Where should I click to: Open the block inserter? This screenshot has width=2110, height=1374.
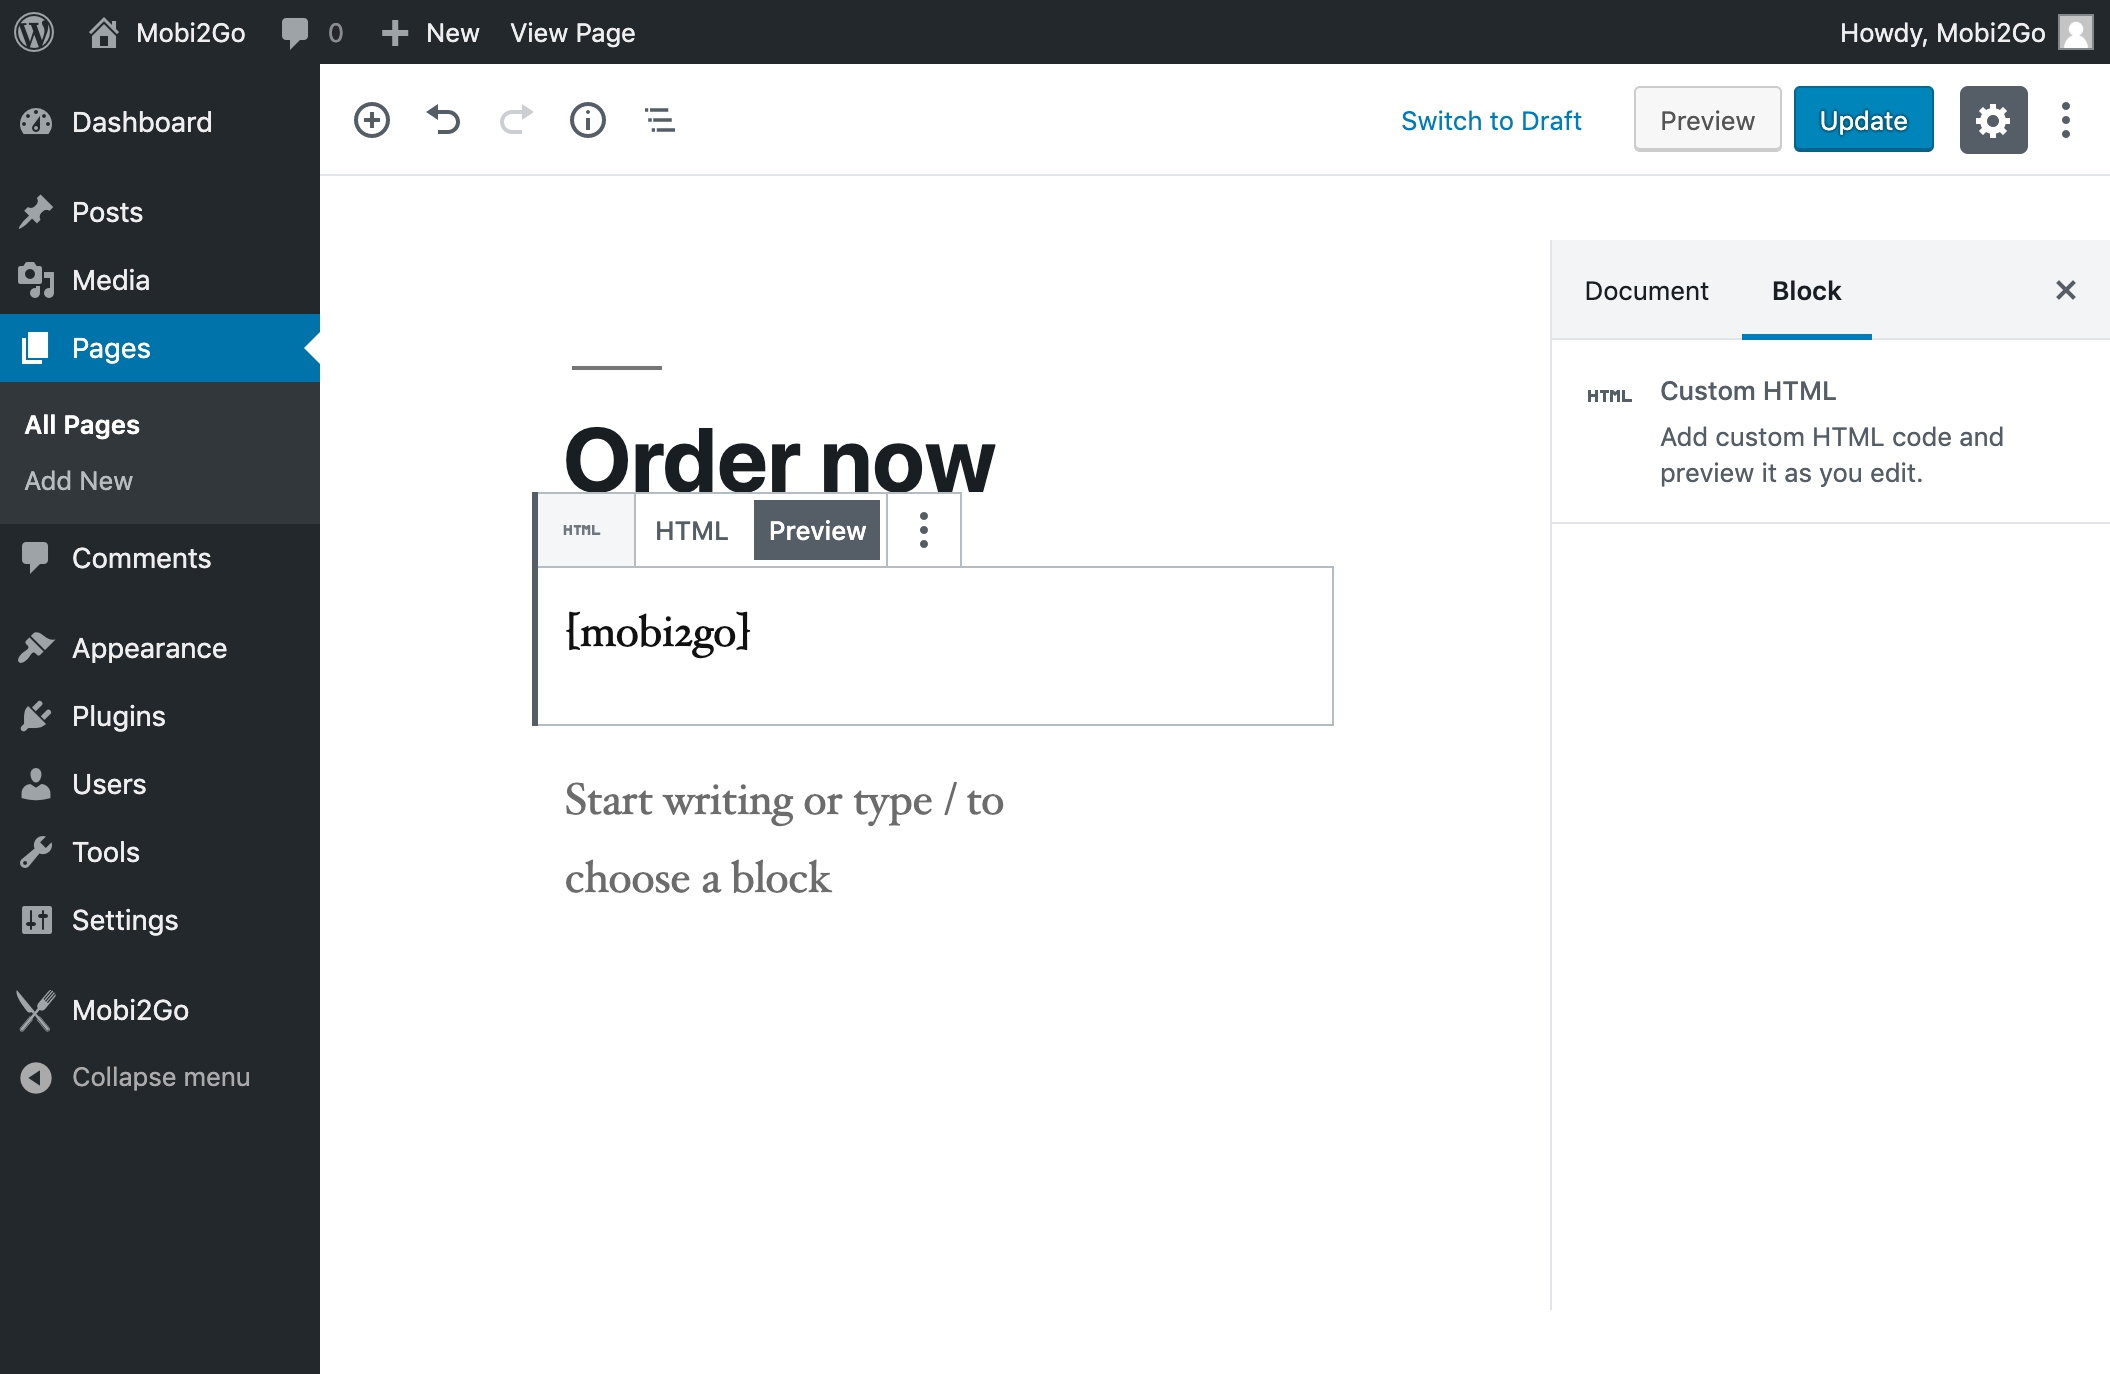click(371, 119)
